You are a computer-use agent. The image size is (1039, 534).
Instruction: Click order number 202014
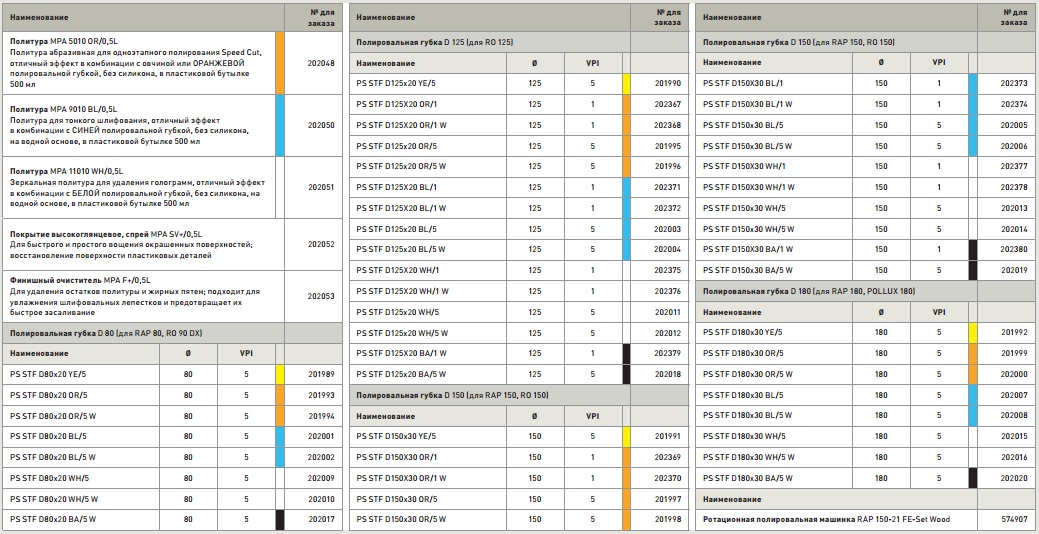coord(1014,229)
